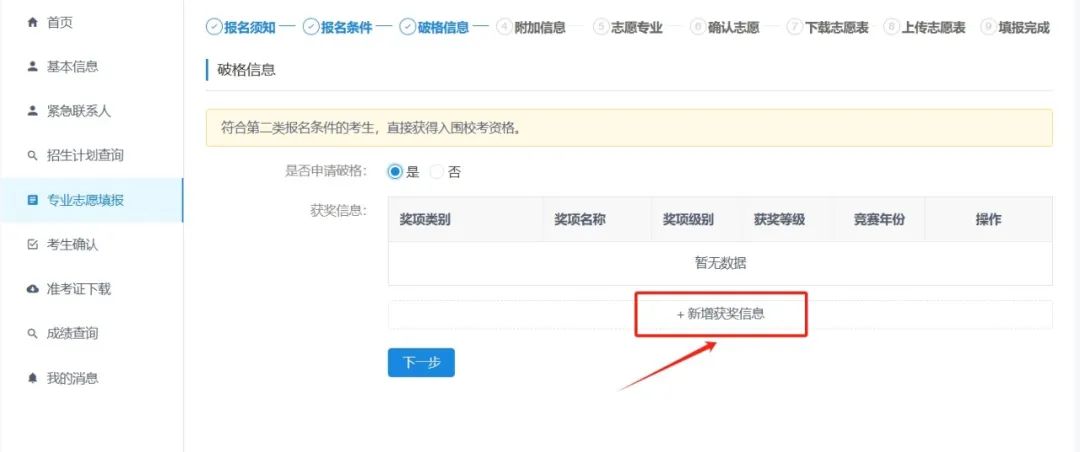
Task: Open the 附加信息 step
Action: (531, 28)
